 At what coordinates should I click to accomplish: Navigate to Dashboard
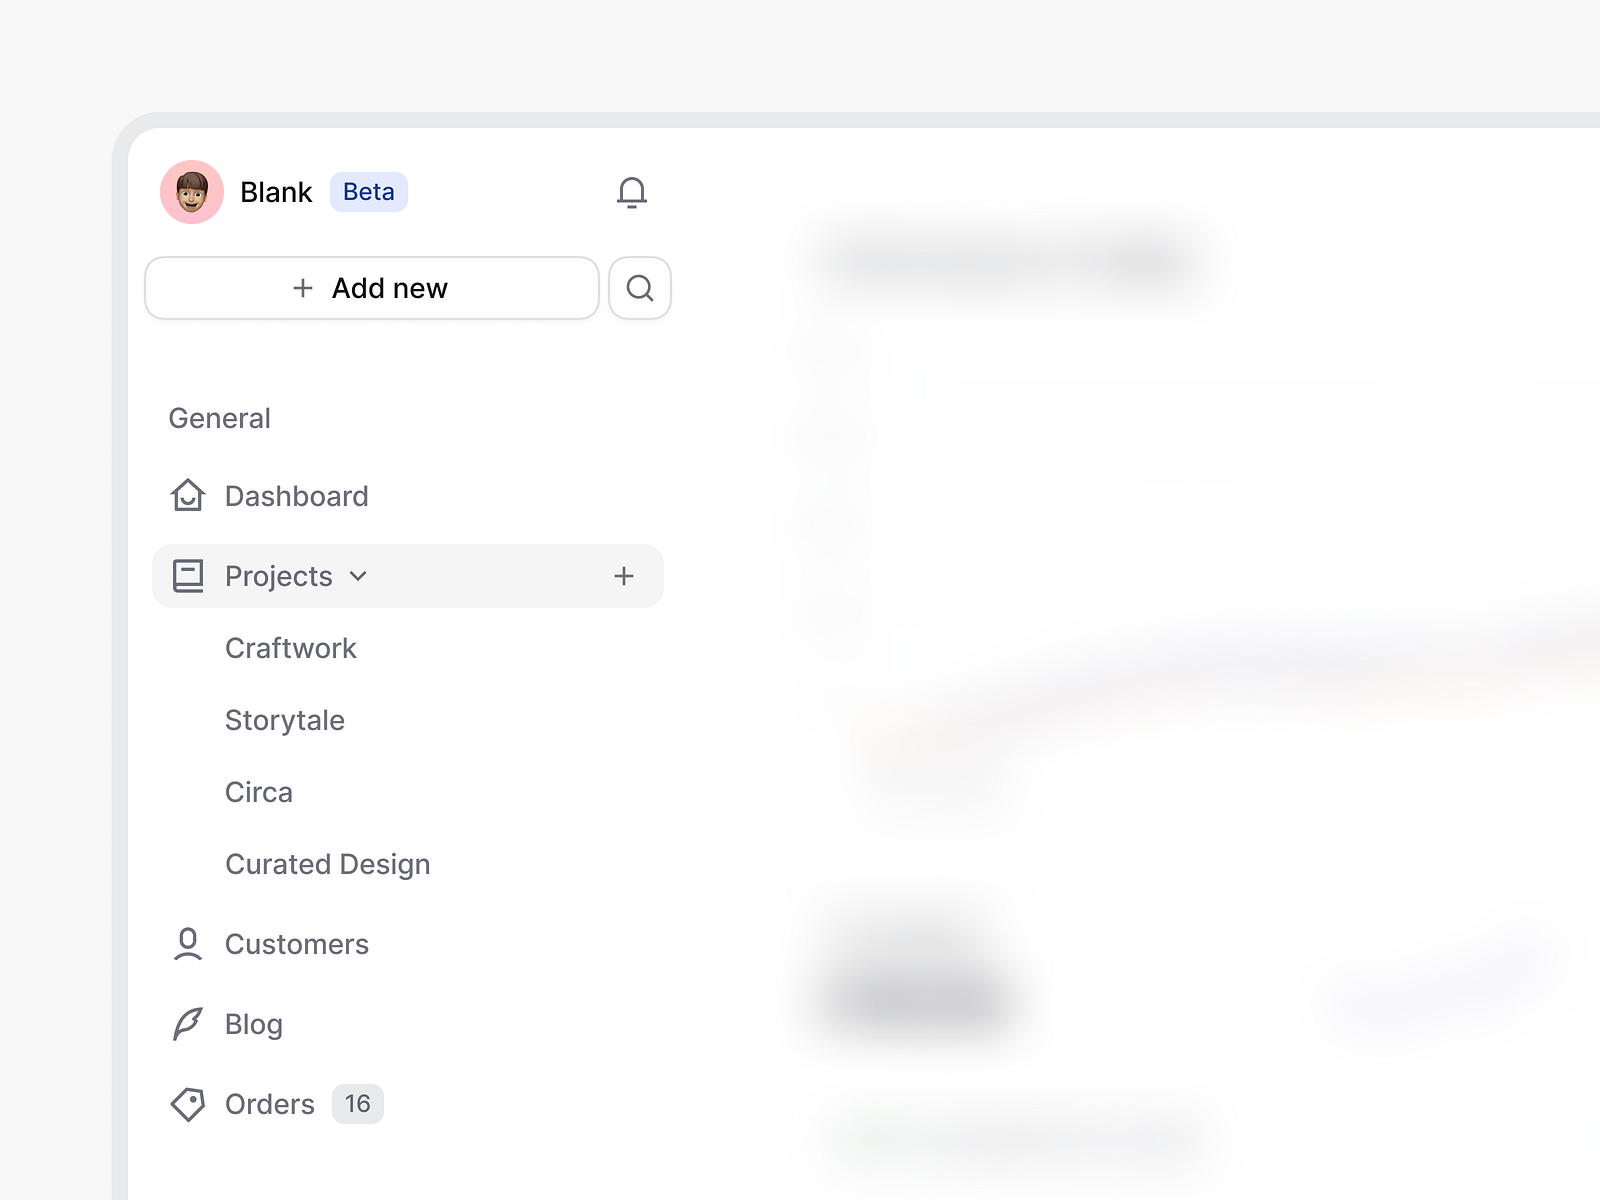(x=297, y=496)
